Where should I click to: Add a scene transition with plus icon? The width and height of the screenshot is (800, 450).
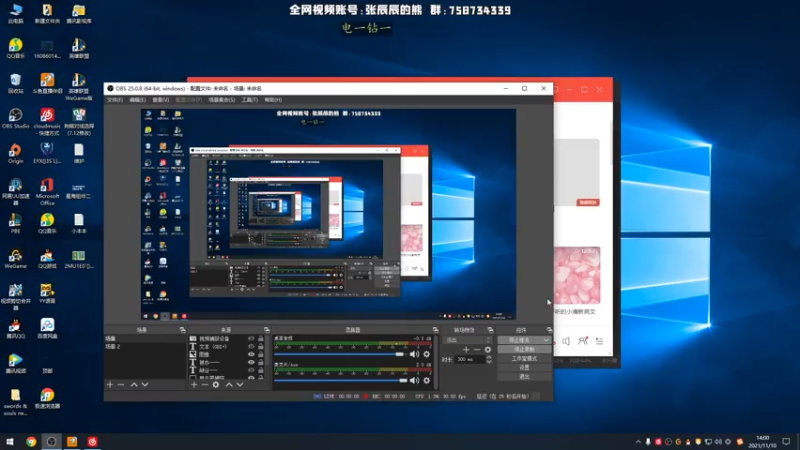click(x=466, y=349)
